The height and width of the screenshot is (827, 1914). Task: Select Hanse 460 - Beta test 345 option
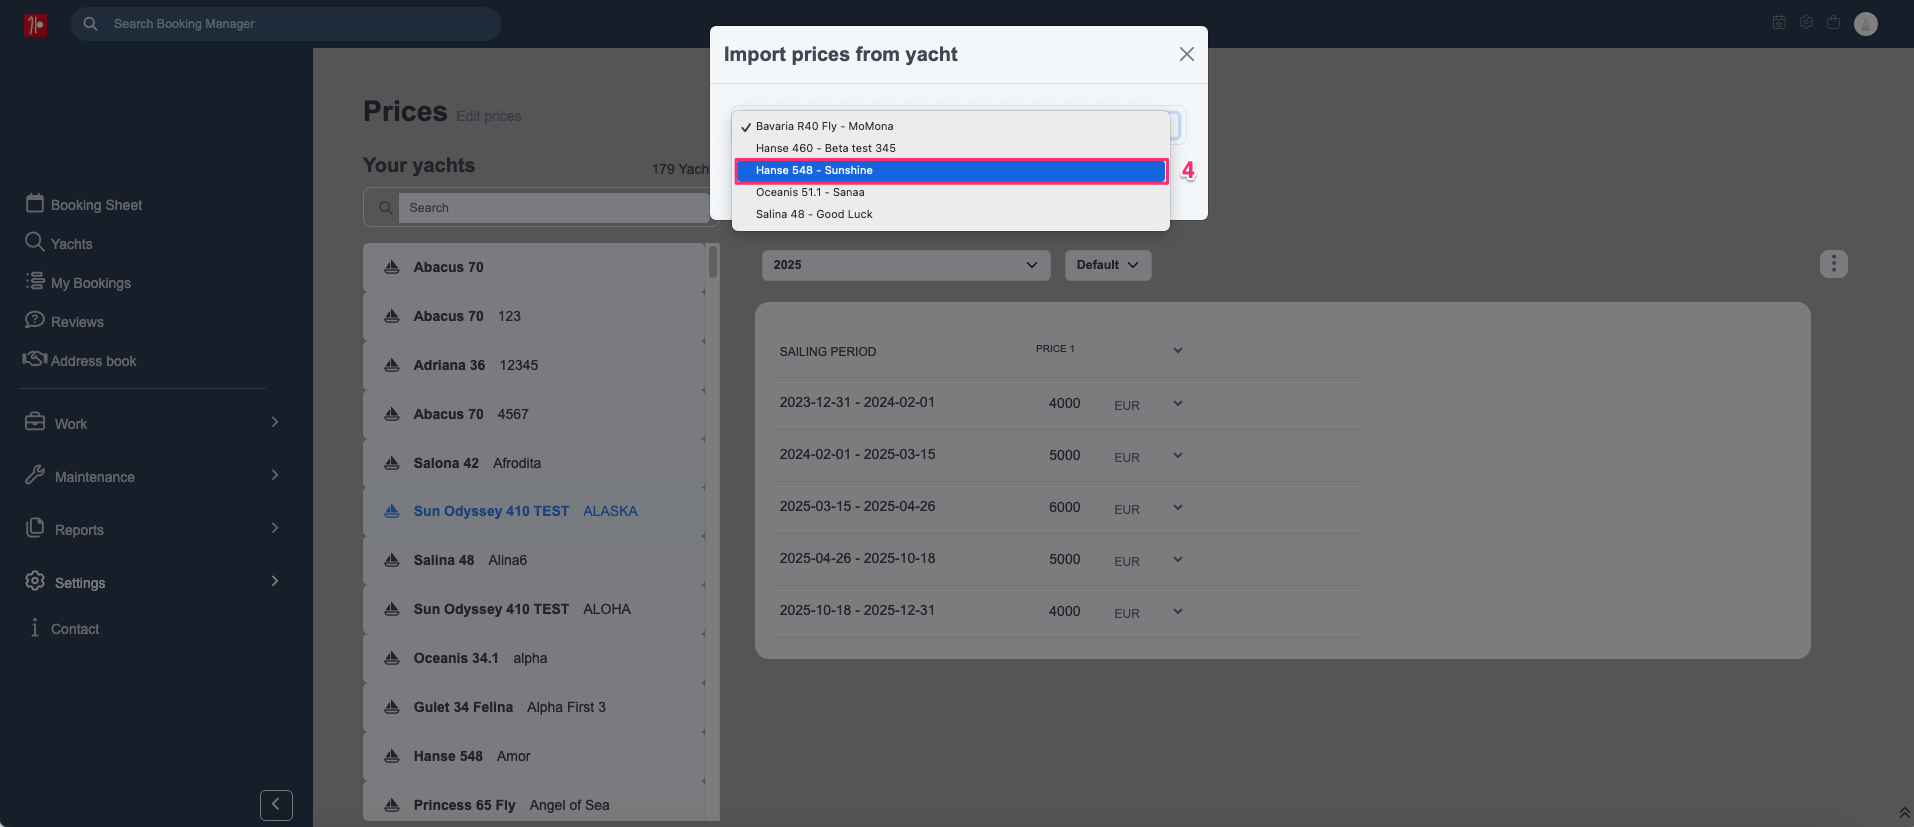(x=951, y=148)
